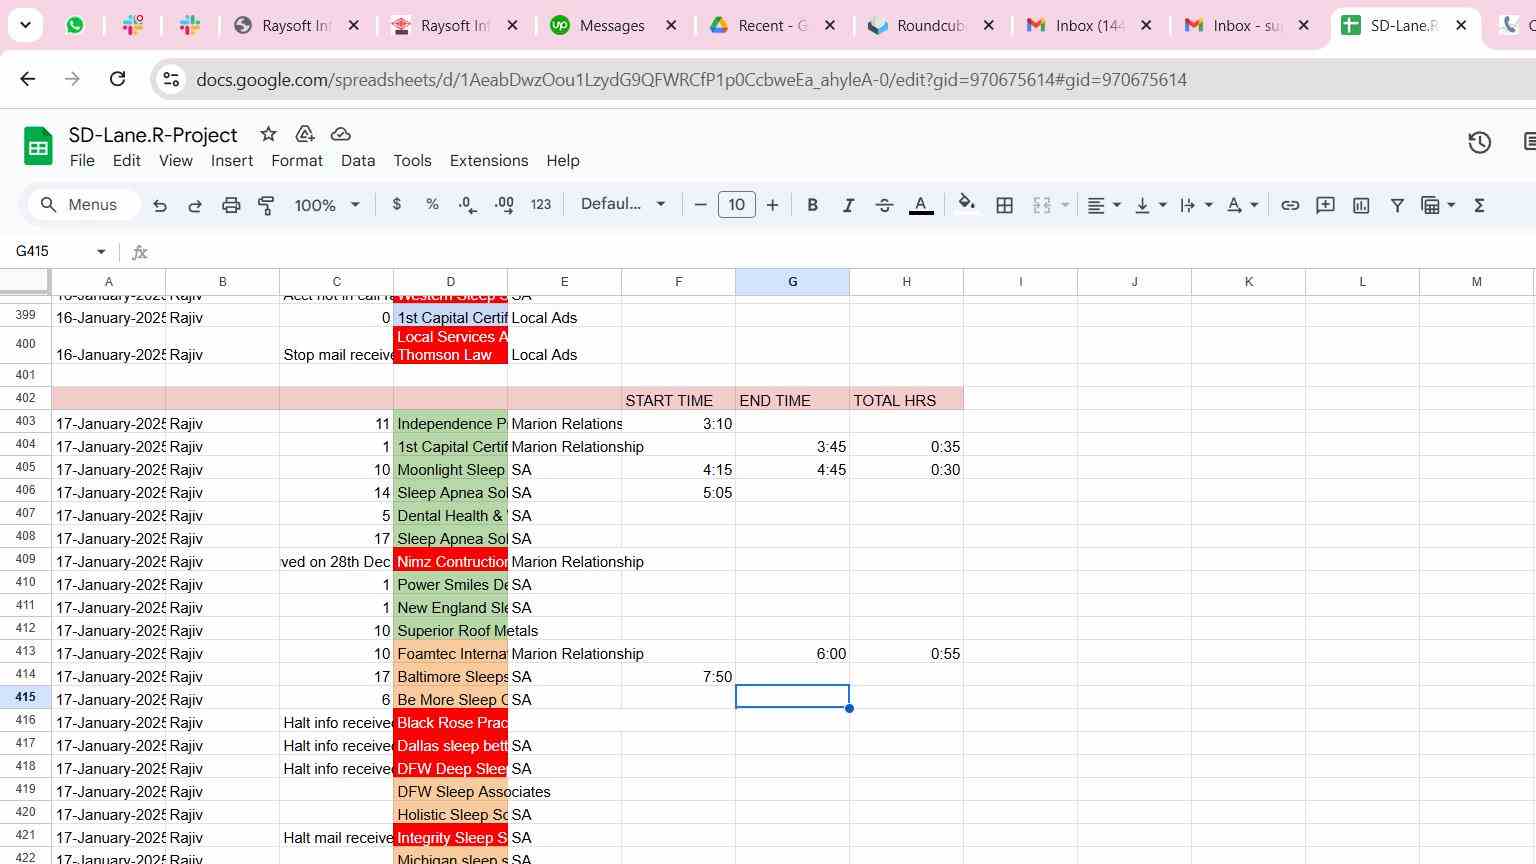The image size is (1536, 864).
Task: Click the Merge cells icon
Action: pyautogui.click(x=1042, y=205)
